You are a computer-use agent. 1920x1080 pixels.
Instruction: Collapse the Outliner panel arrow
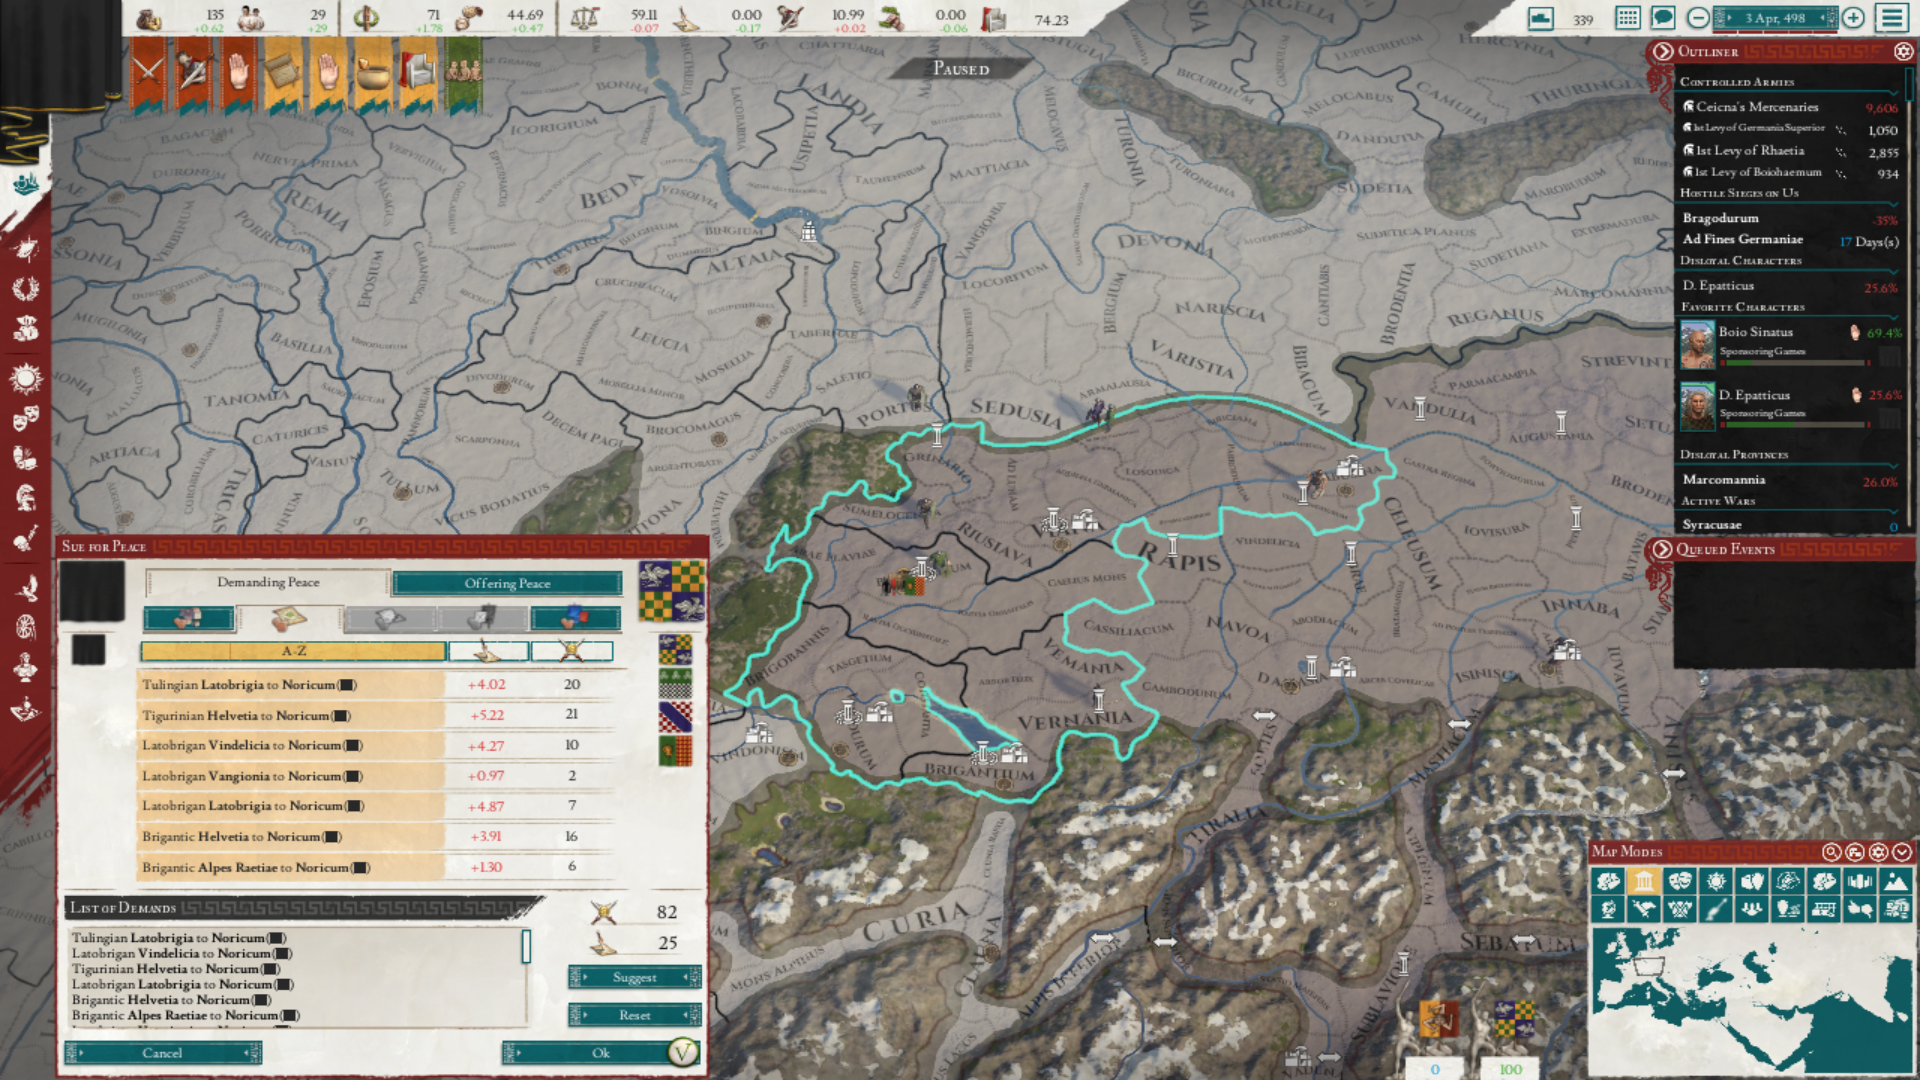pos(1662,51)
